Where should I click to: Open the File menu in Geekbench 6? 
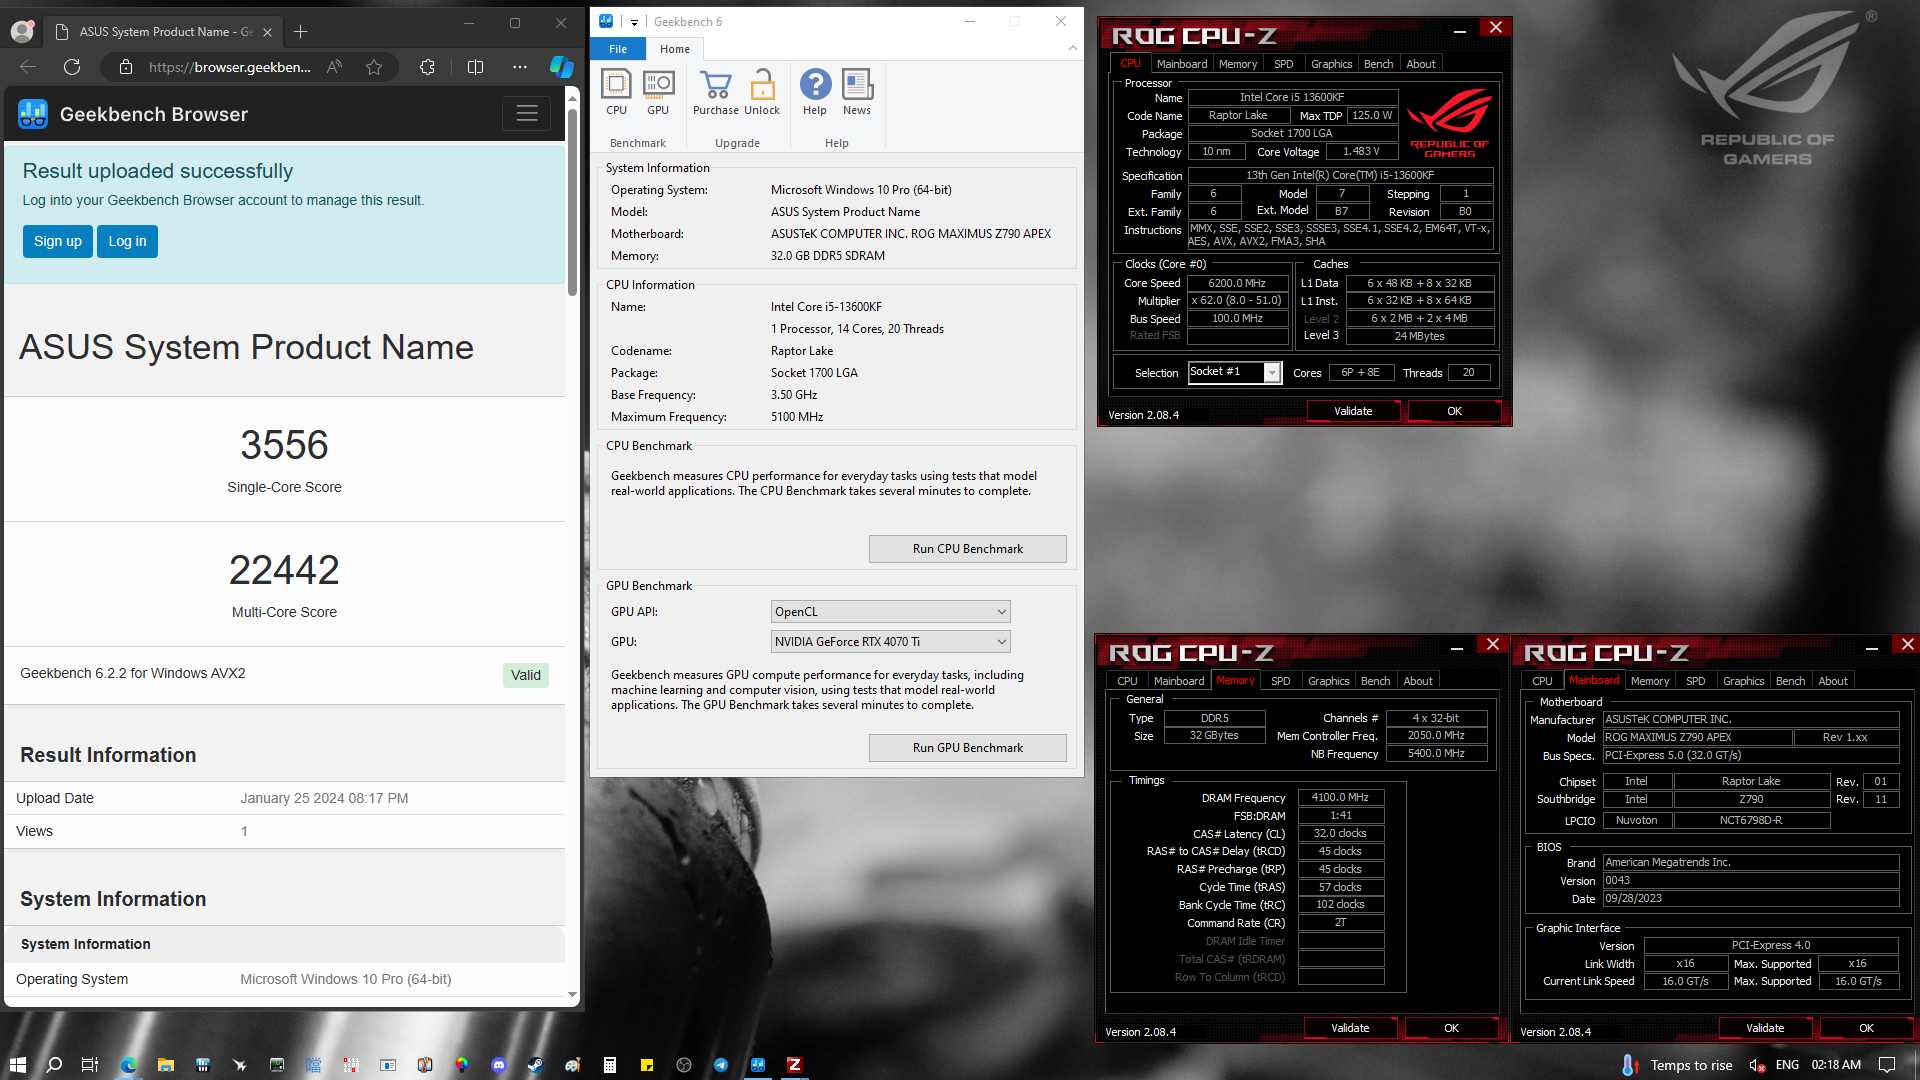point(618,49)
